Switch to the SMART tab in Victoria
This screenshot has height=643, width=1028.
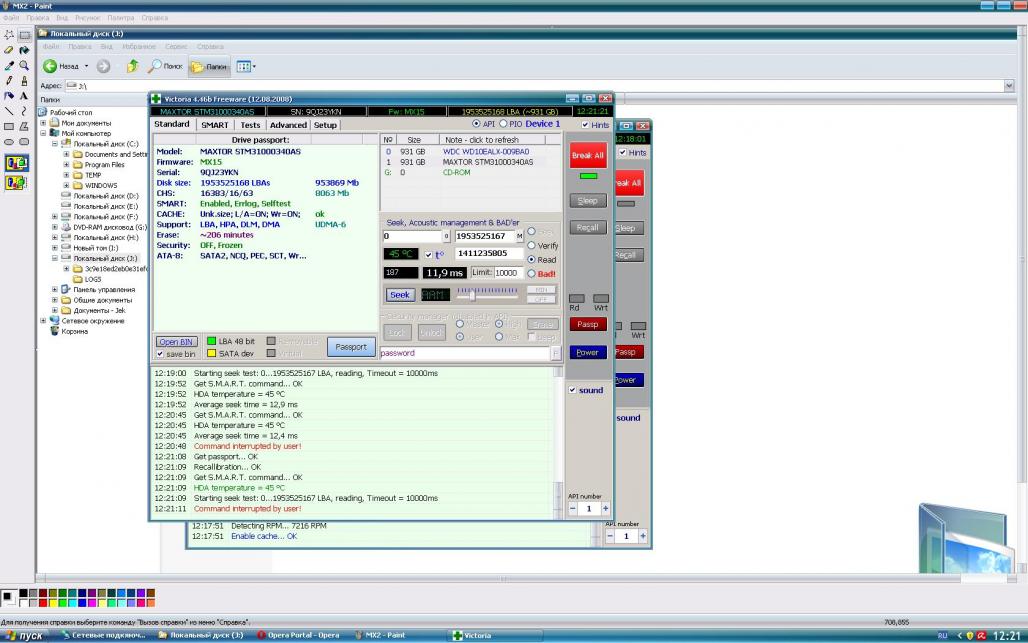click(x=215, y=125)
